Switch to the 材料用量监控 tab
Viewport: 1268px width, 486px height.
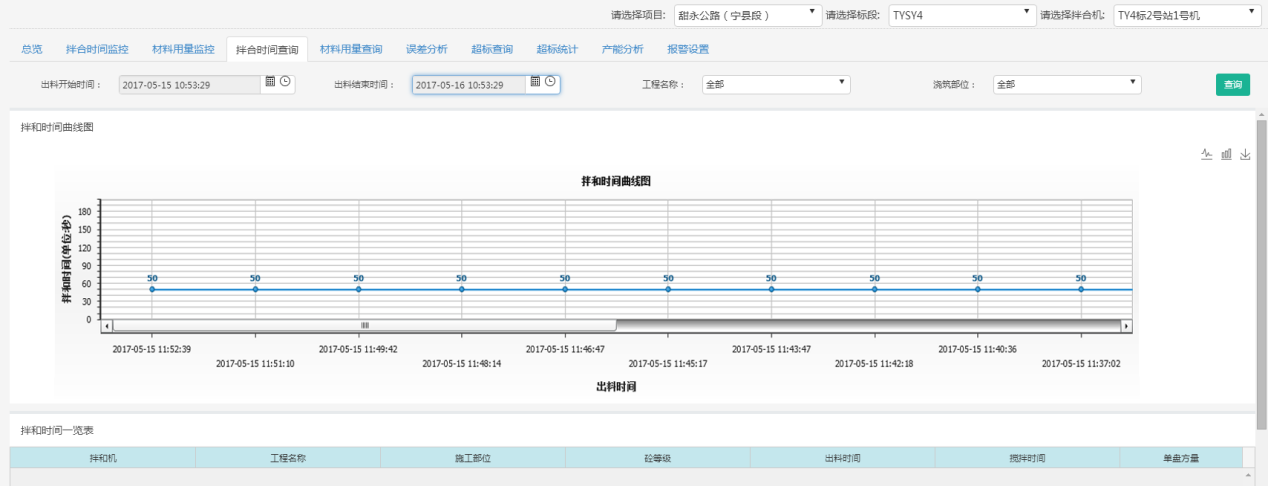183,49
